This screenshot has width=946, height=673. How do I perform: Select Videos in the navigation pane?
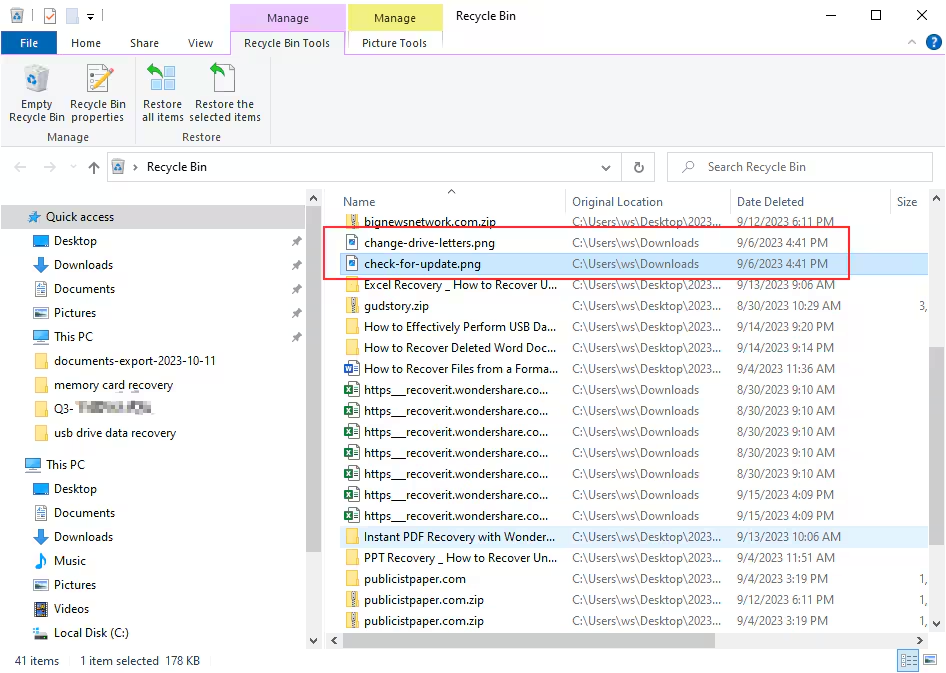[71, 609]
